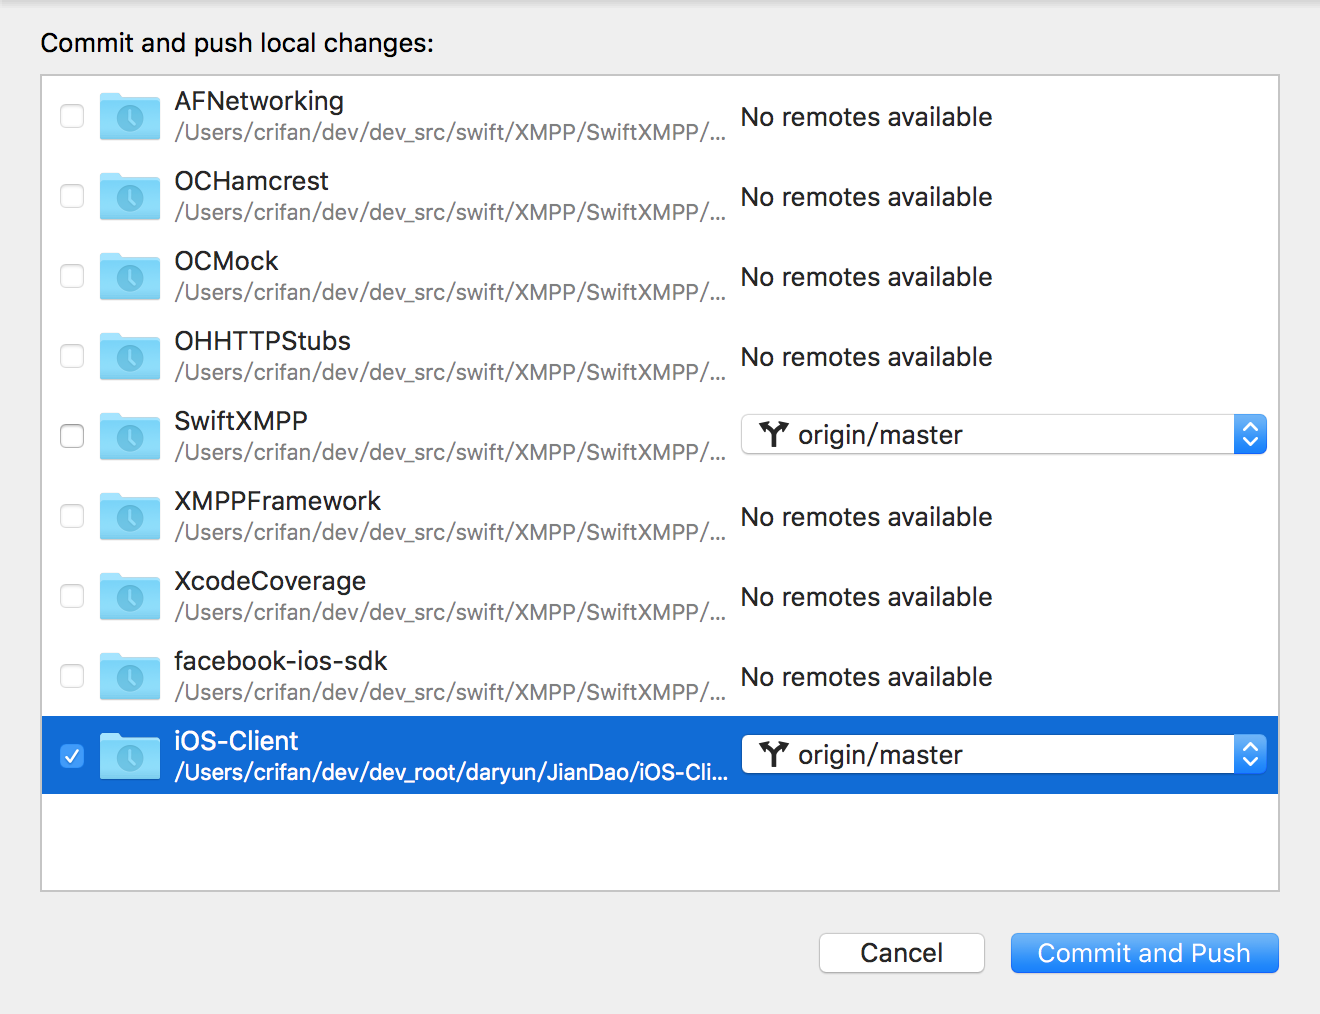Toggle the AFNetworking checkbox
1320x1014 pixels.
click(72, 116)
